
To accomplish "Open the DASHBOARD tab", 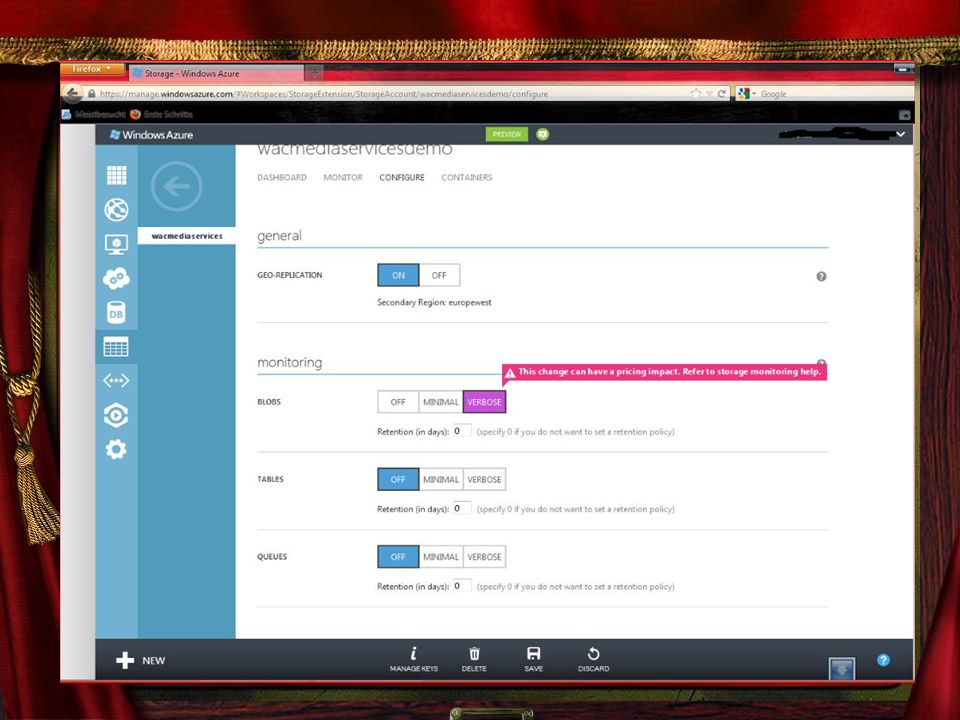I will click(282, 178).
